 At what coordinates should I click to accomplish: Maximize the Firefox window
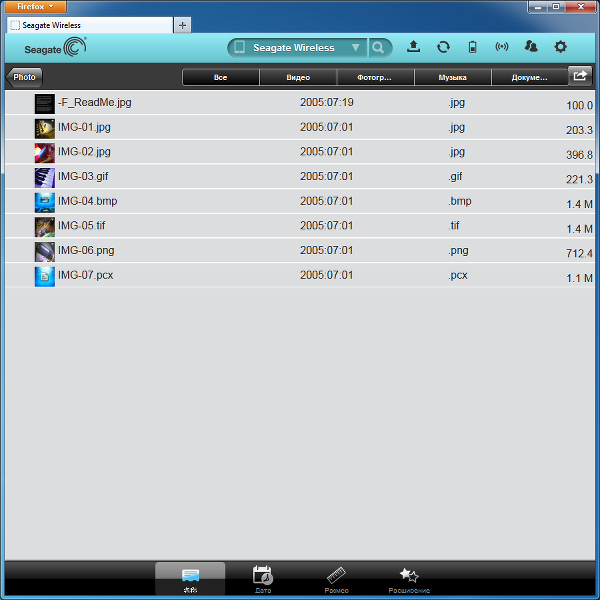click(x=556, y=7)
